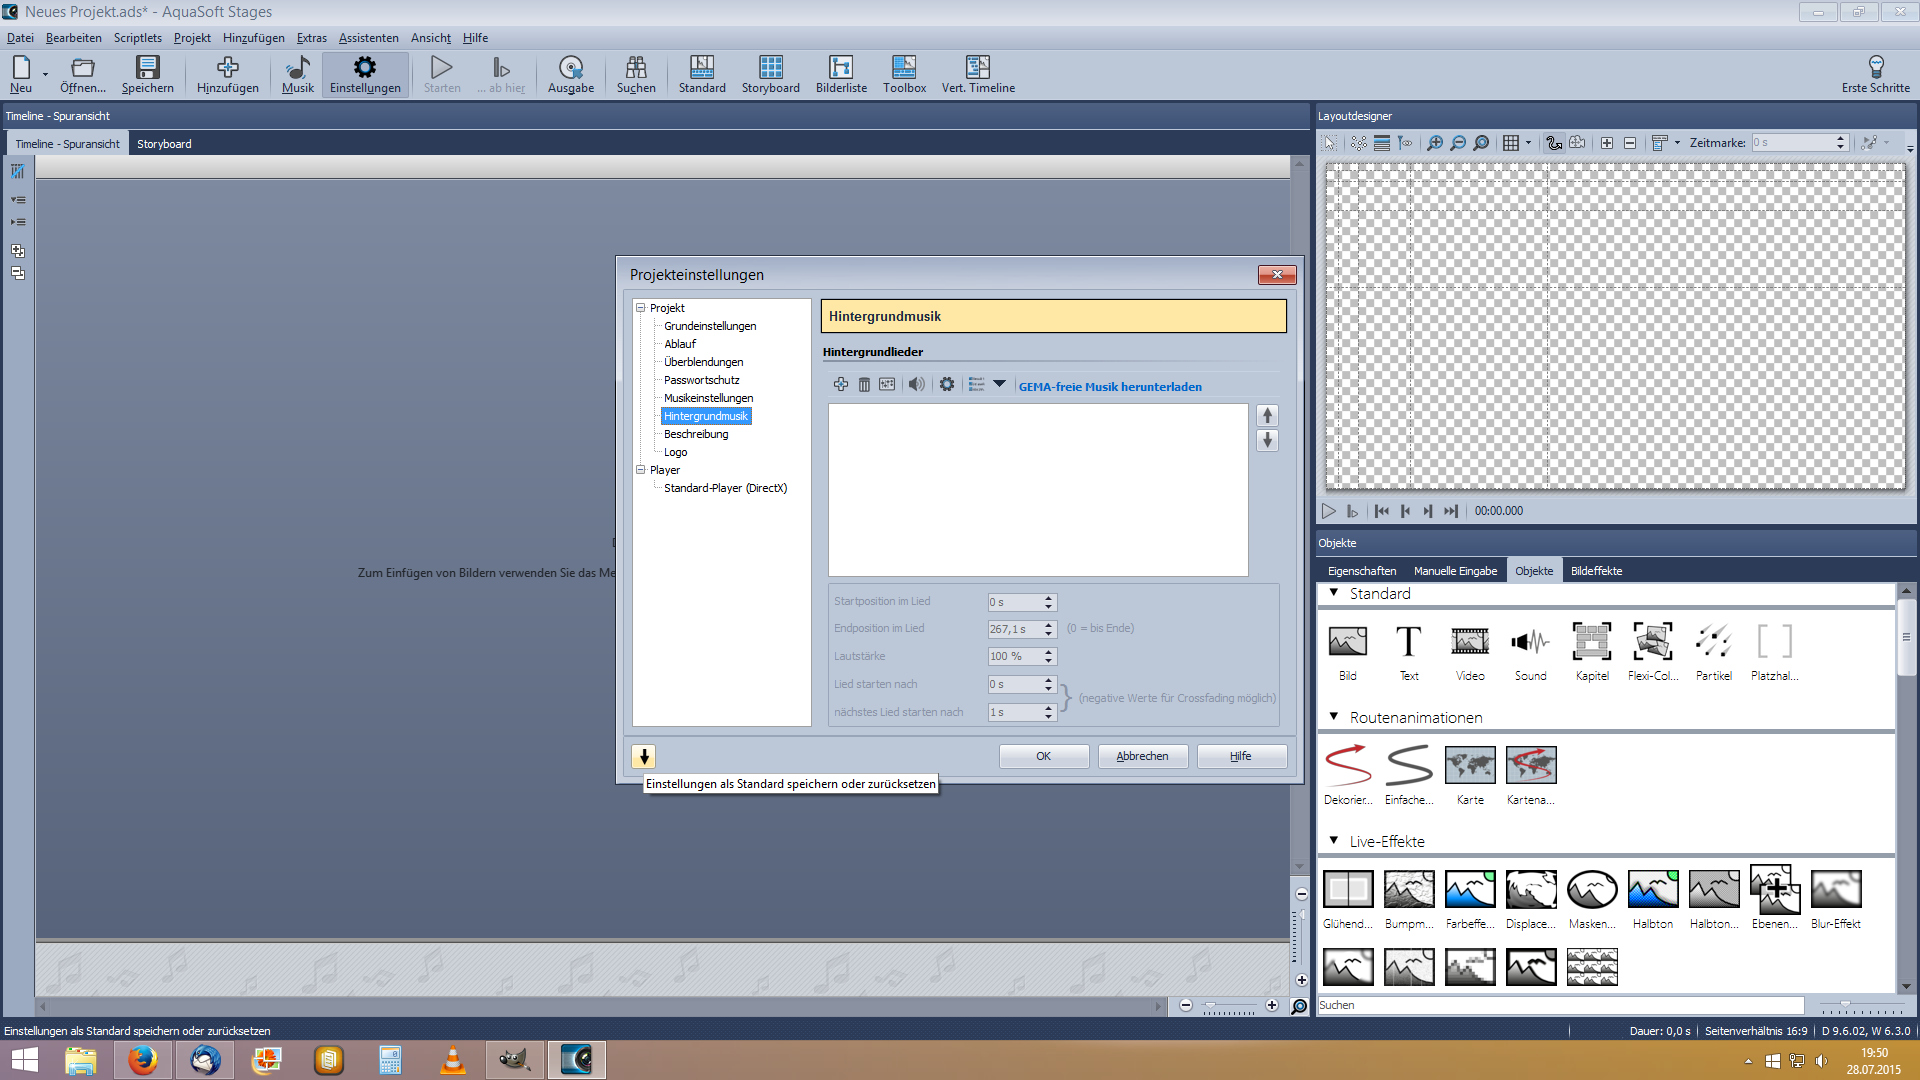Open the Assistenten menu

368,38
